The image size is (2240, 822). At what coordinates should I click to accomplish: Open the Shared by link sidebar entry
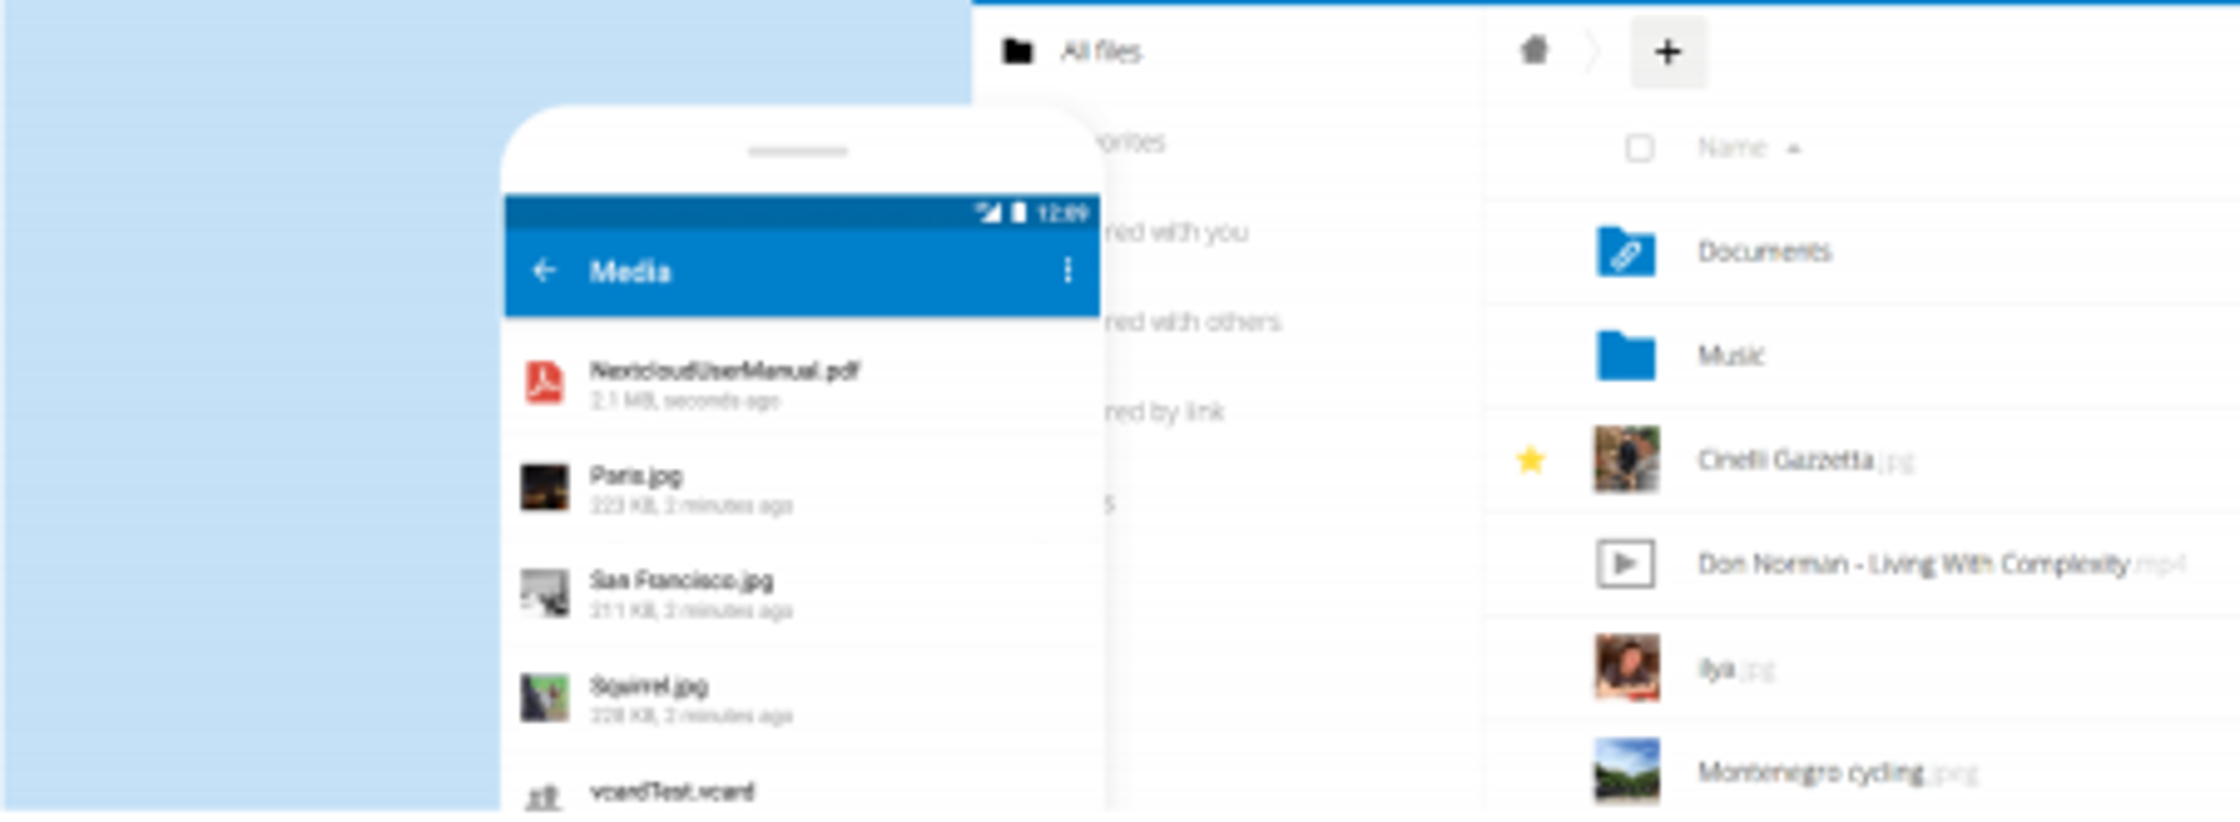point(1164,412)
